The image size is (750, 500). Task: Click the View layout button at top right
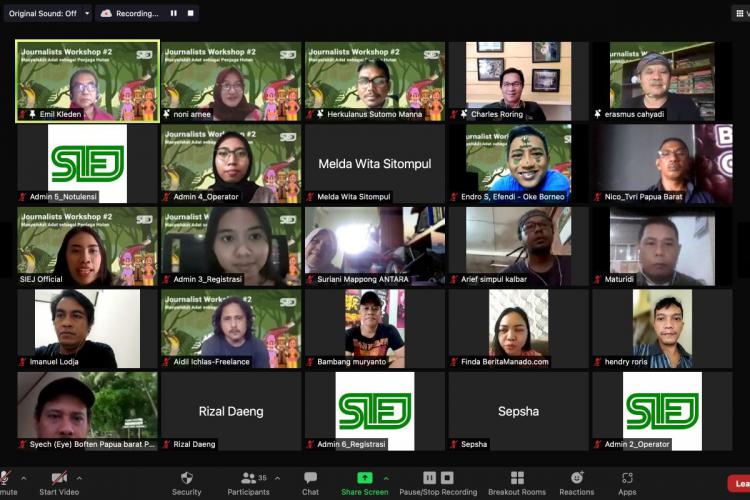[740, 13]
